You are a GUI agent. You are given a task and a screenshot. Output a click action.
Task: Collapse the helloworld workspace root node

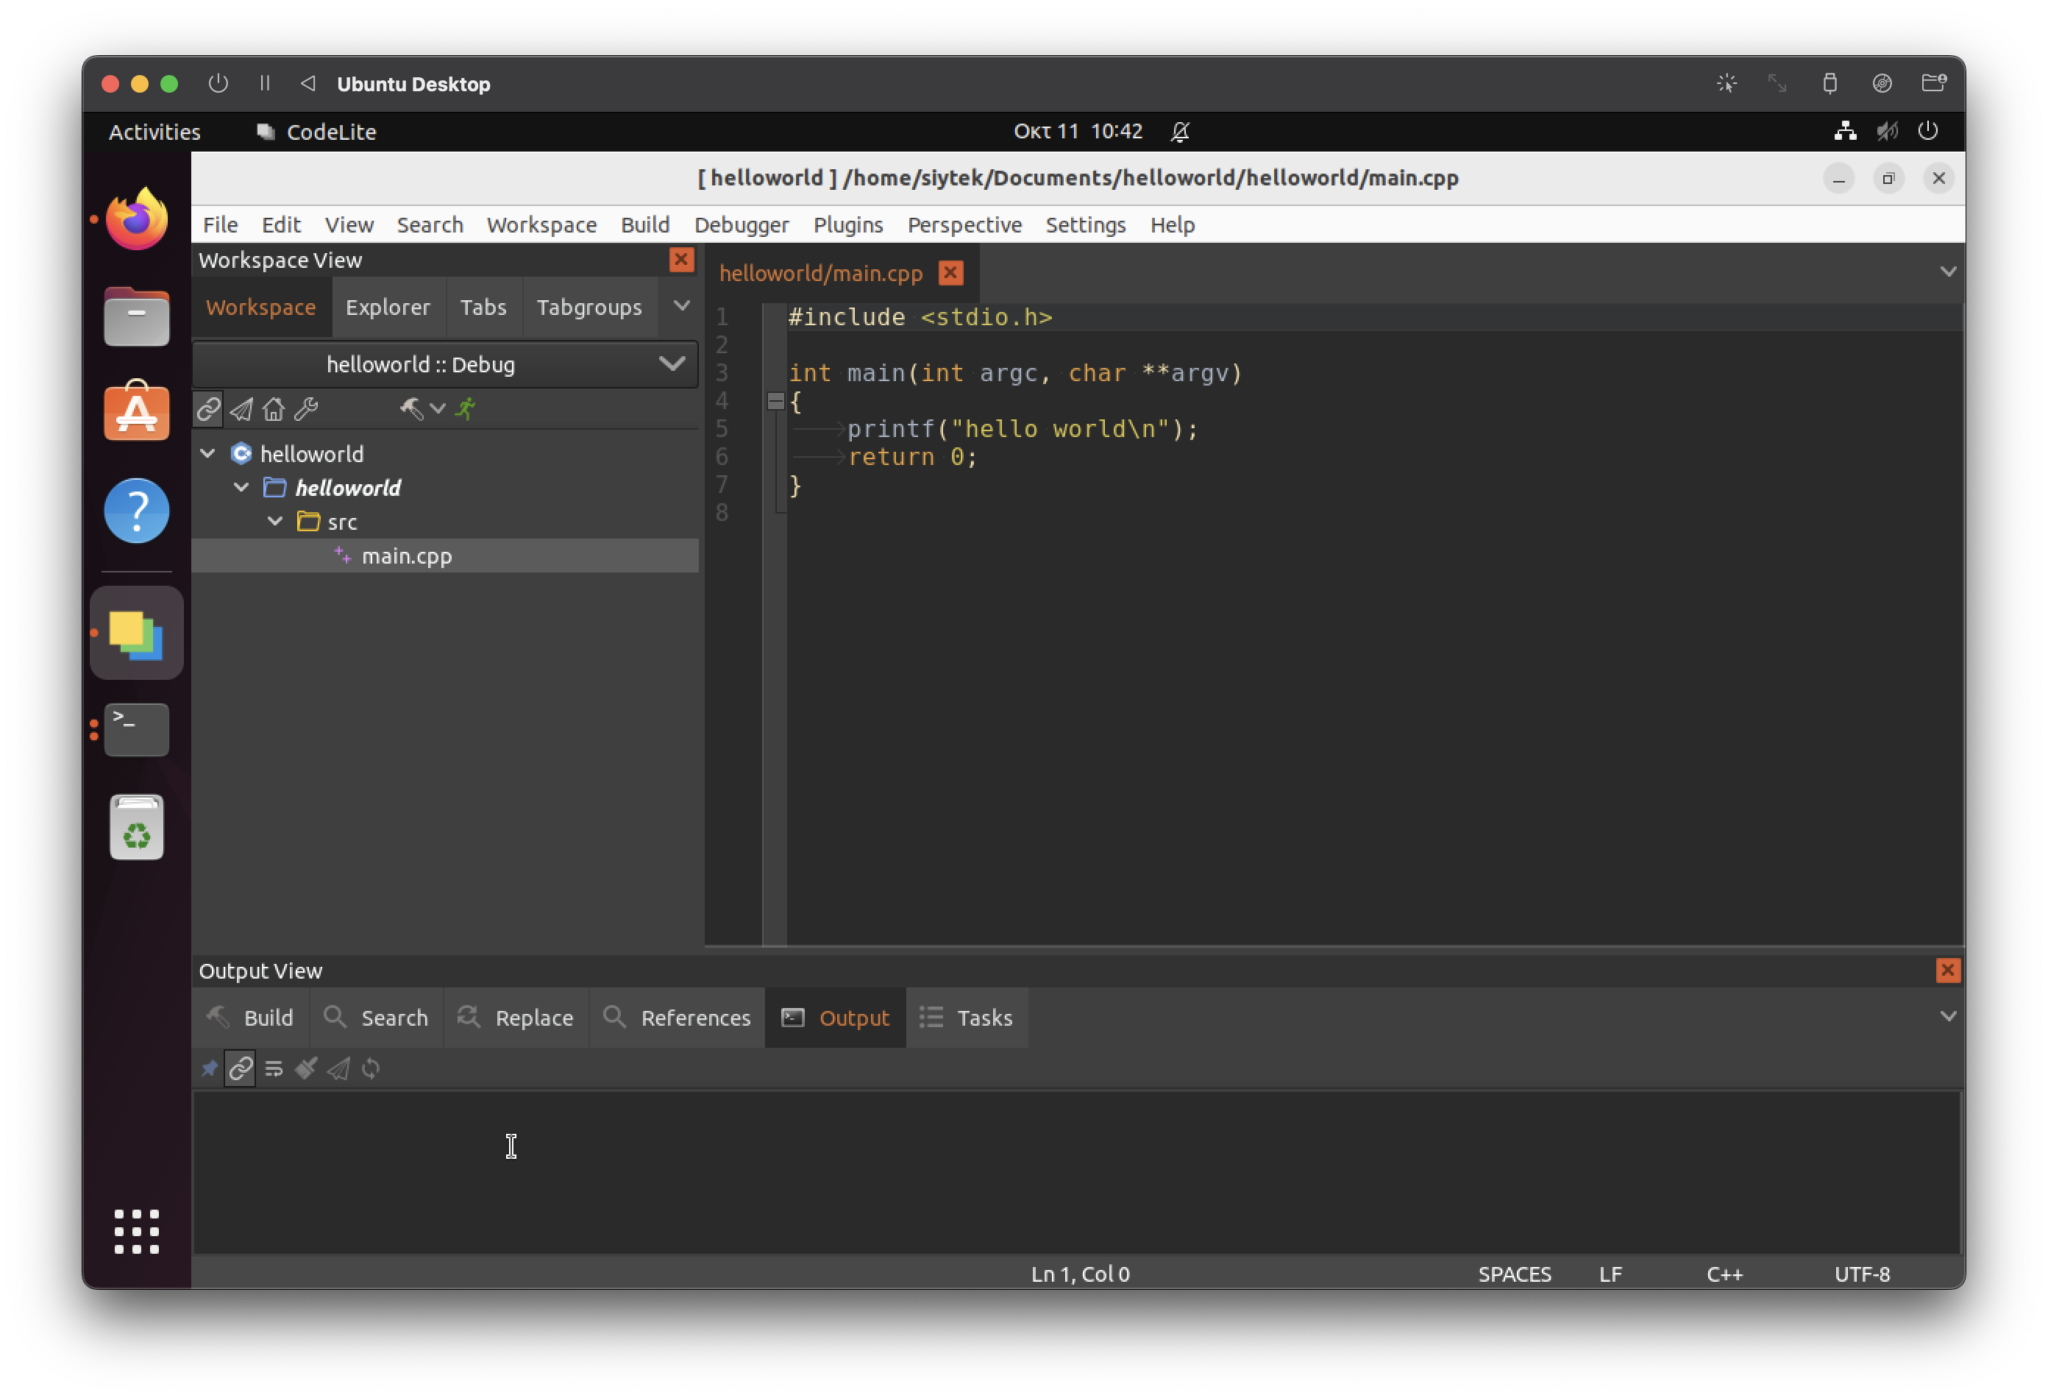click(x=208, y=454)
